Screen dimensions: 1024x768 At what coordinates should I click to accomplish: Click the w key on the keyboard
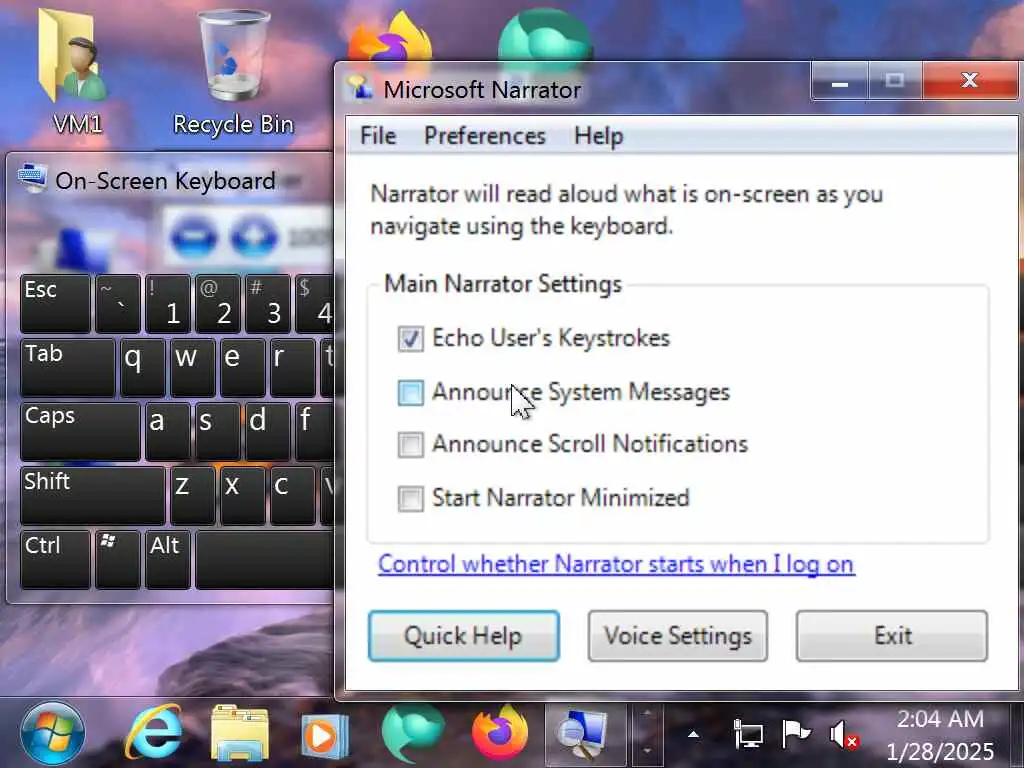(193, 368)
